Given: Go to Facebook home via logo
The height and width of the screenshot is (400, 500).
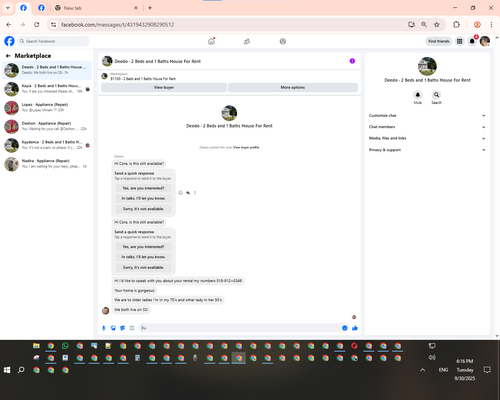Looking at the screenshot, I should pyautogui.click(x=9, y=41).
